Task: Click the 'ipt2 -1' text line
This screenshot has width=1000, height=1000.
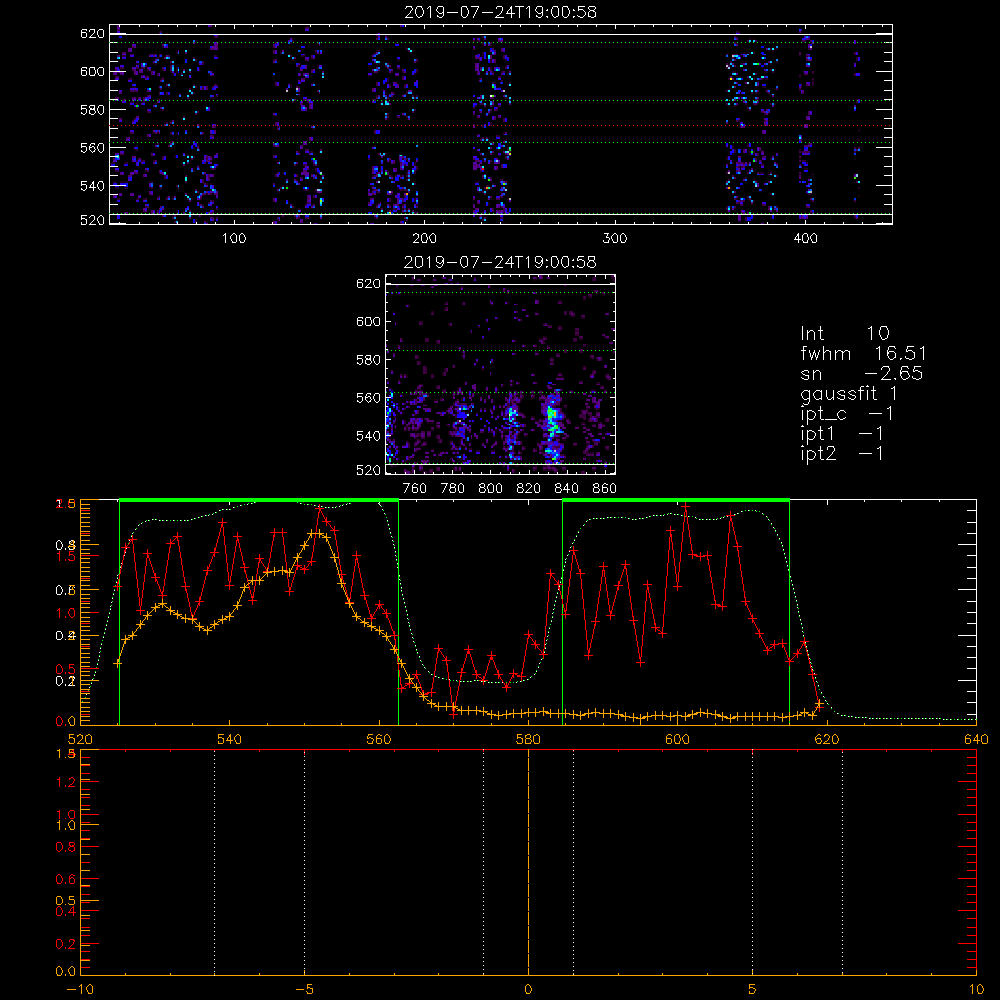Action: pos(842,454)
